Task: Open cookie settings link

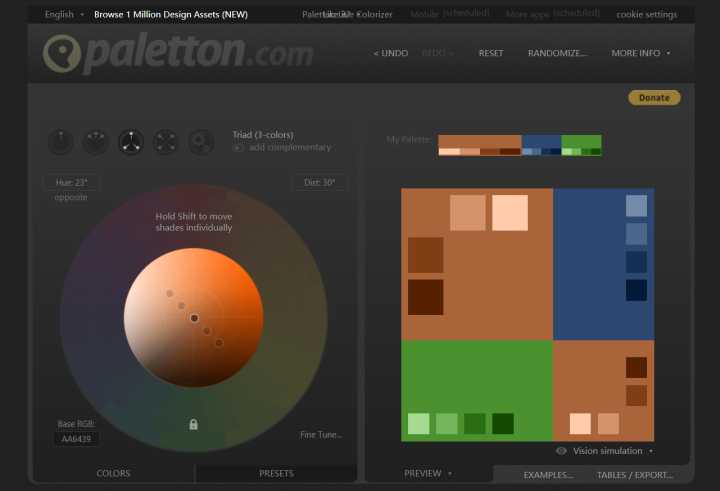Action: 647,14
